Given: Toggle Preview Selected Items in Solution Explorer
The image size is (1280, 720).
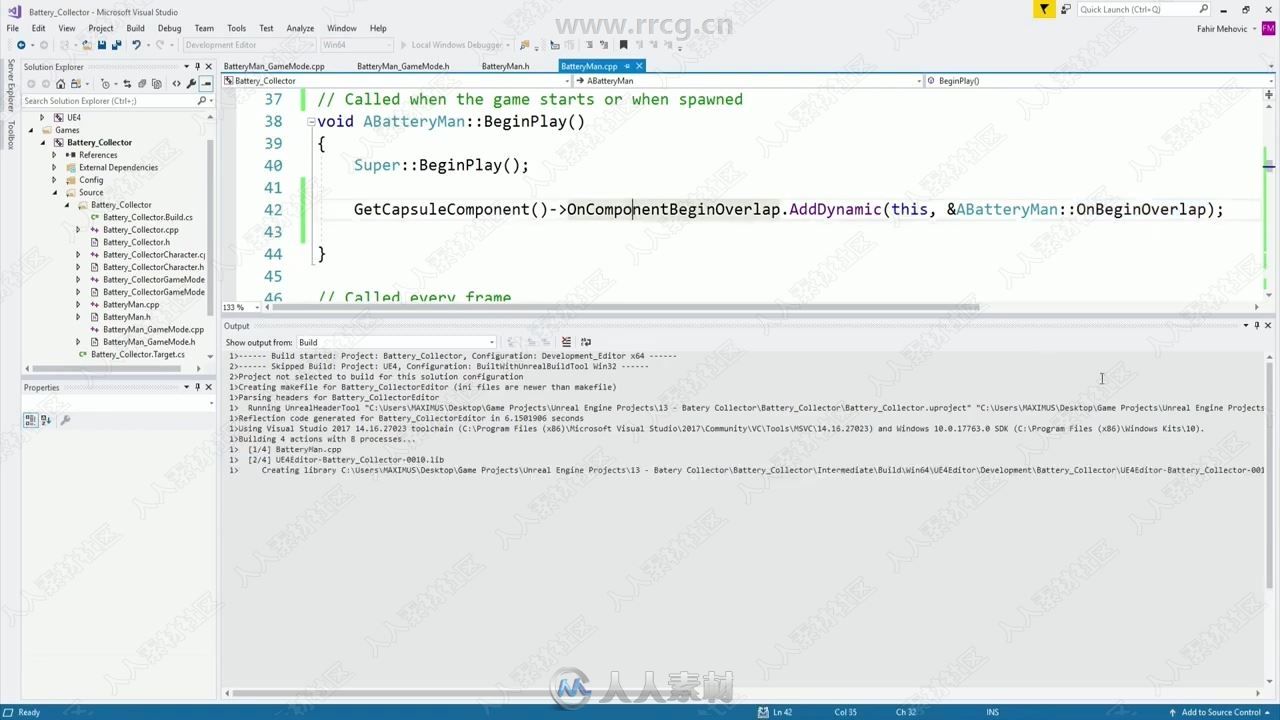Looking at the screenshot, I should 206,84.
